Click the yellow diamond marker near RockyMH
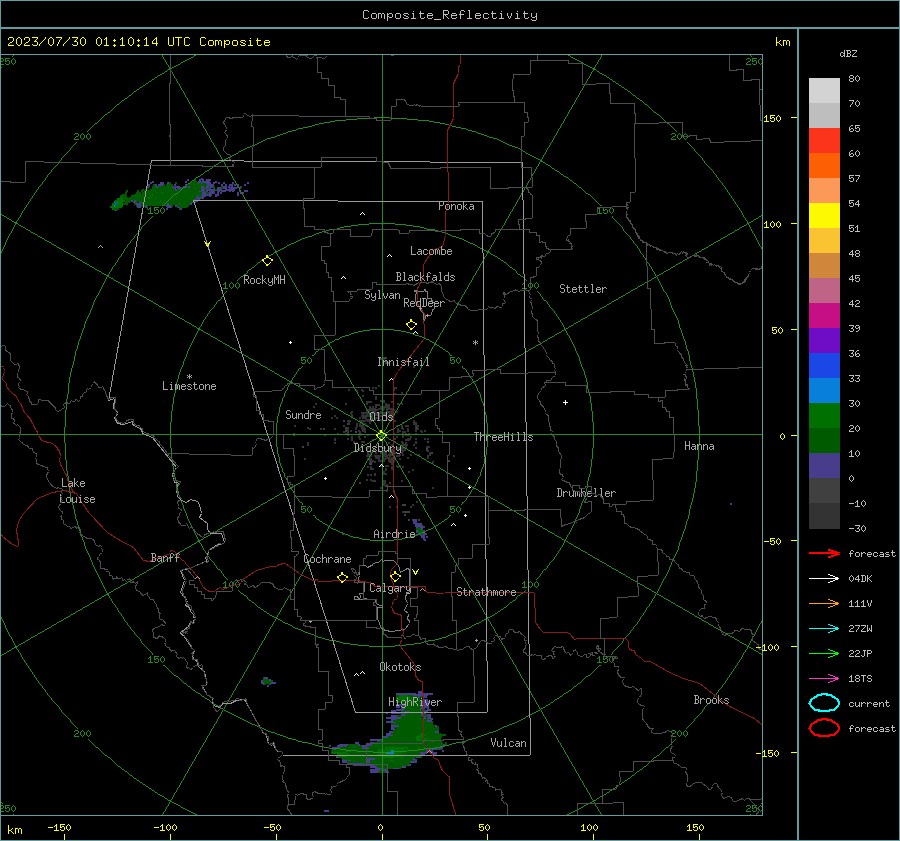Image resolution: width=900 pixels, height=841 pixels. pos(267,261)
